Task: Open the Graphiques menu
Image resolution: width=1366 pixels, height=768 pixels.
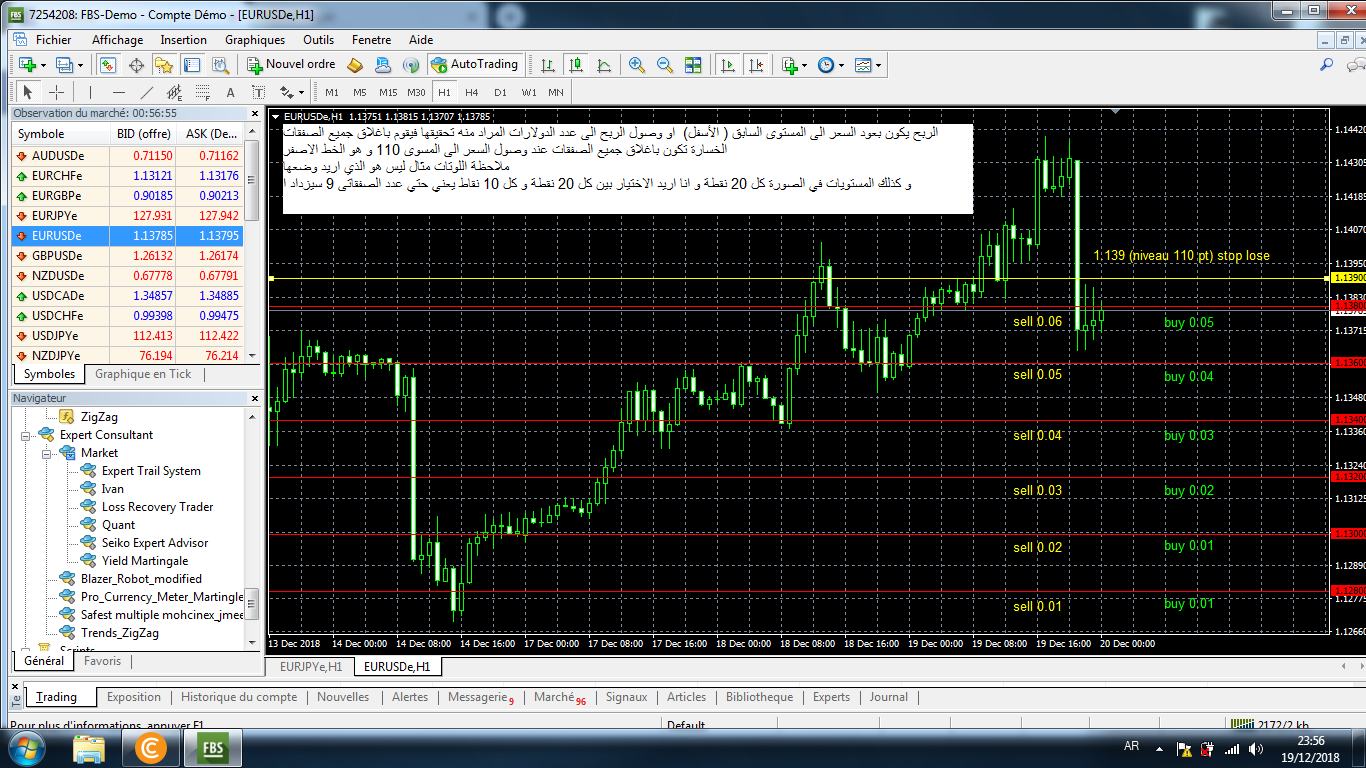Action: (x=254, y=40)
